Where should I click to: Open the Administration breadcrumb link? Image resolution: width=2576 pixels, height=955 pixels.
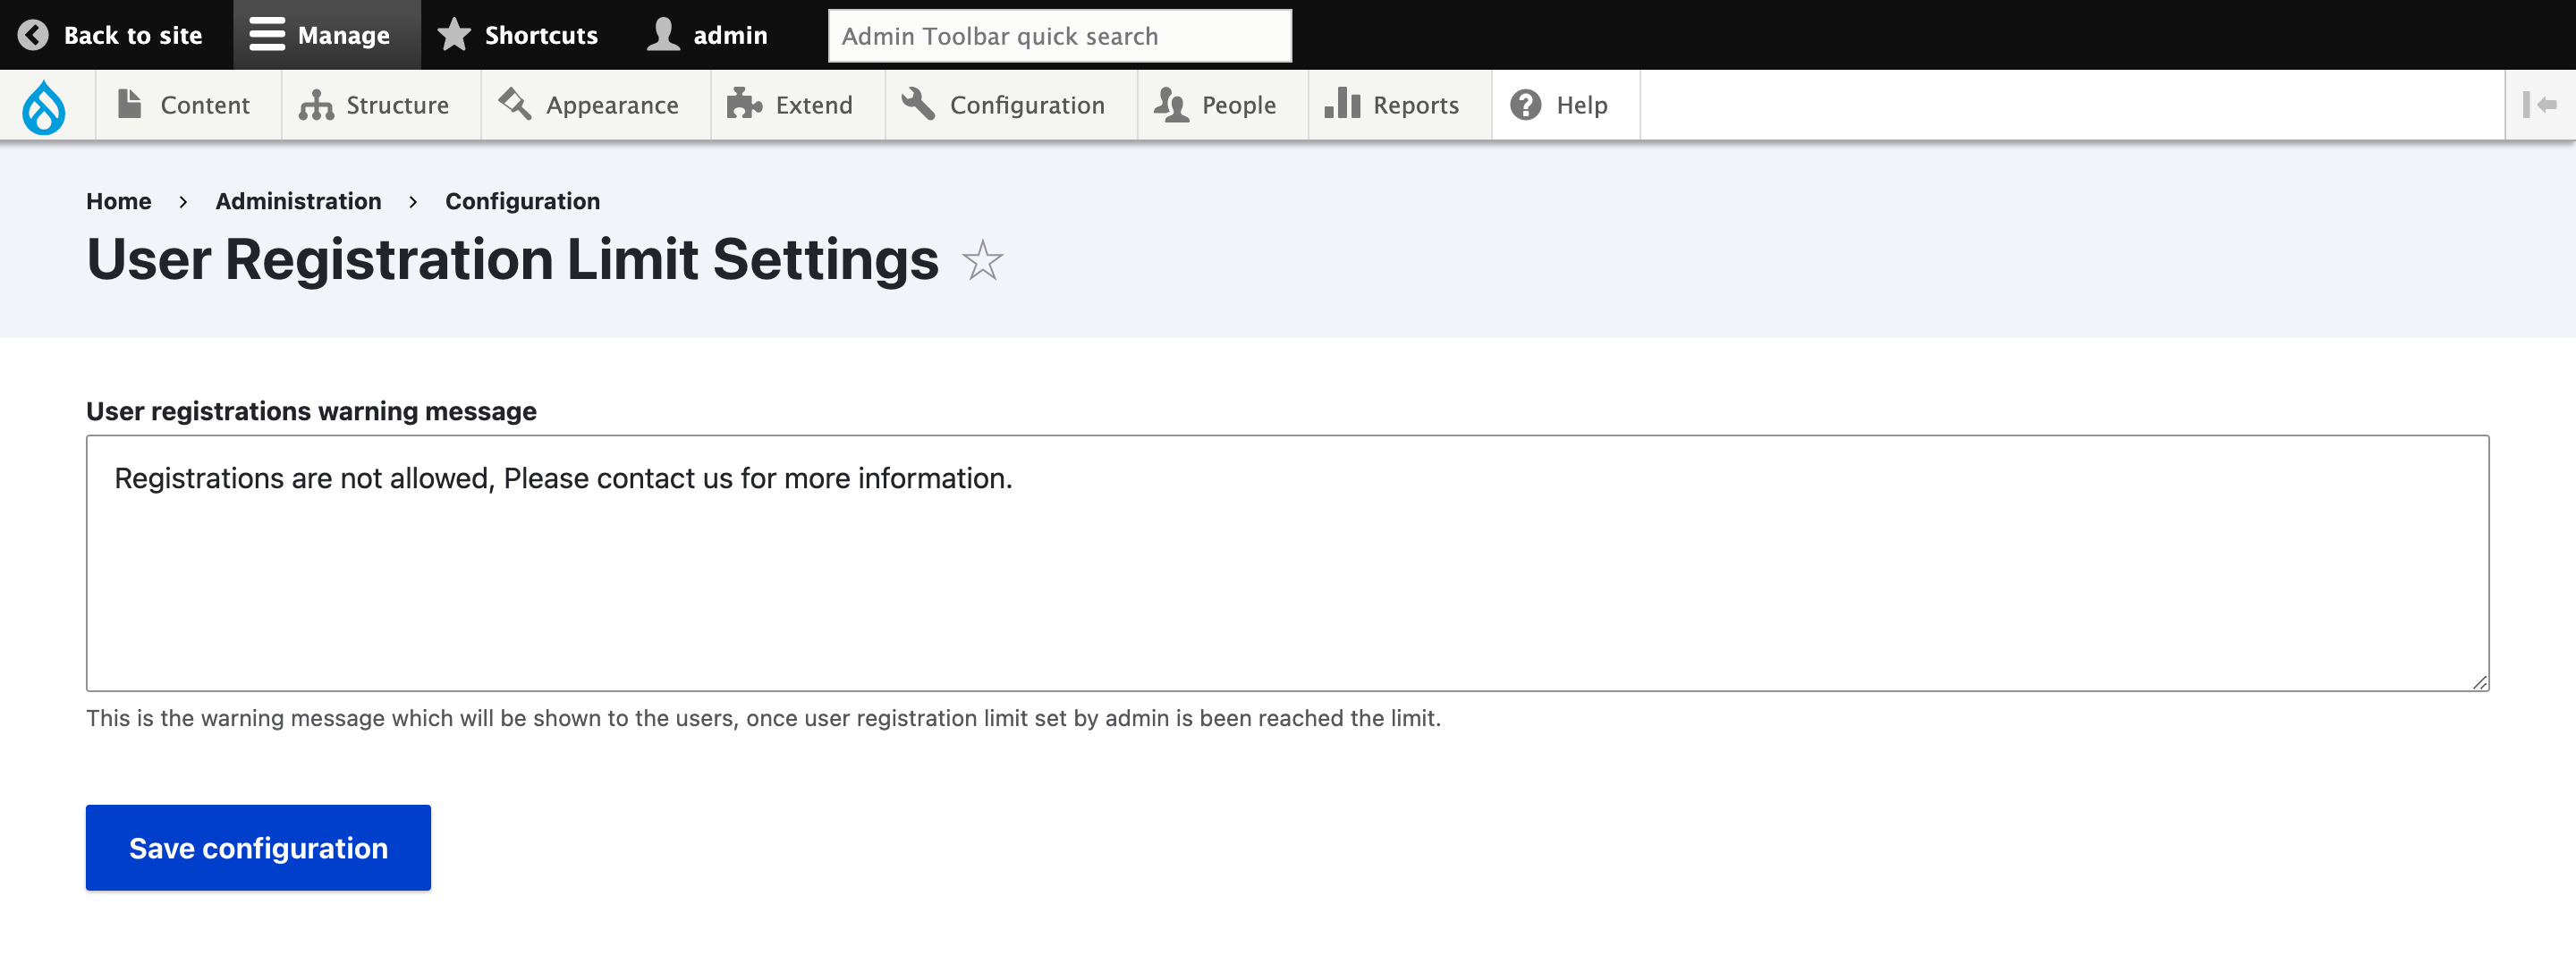(x=298, y=200)
